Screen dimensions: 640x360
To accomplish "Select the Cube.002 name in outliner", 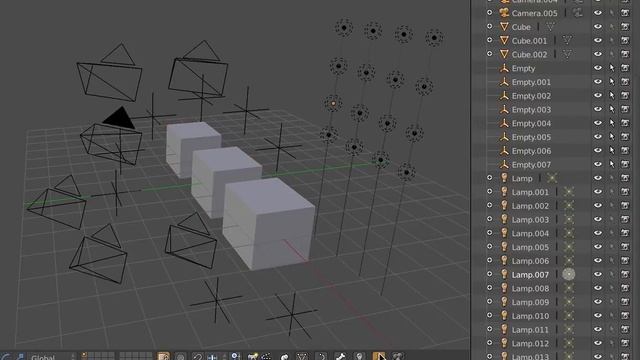I will (529, 55).
